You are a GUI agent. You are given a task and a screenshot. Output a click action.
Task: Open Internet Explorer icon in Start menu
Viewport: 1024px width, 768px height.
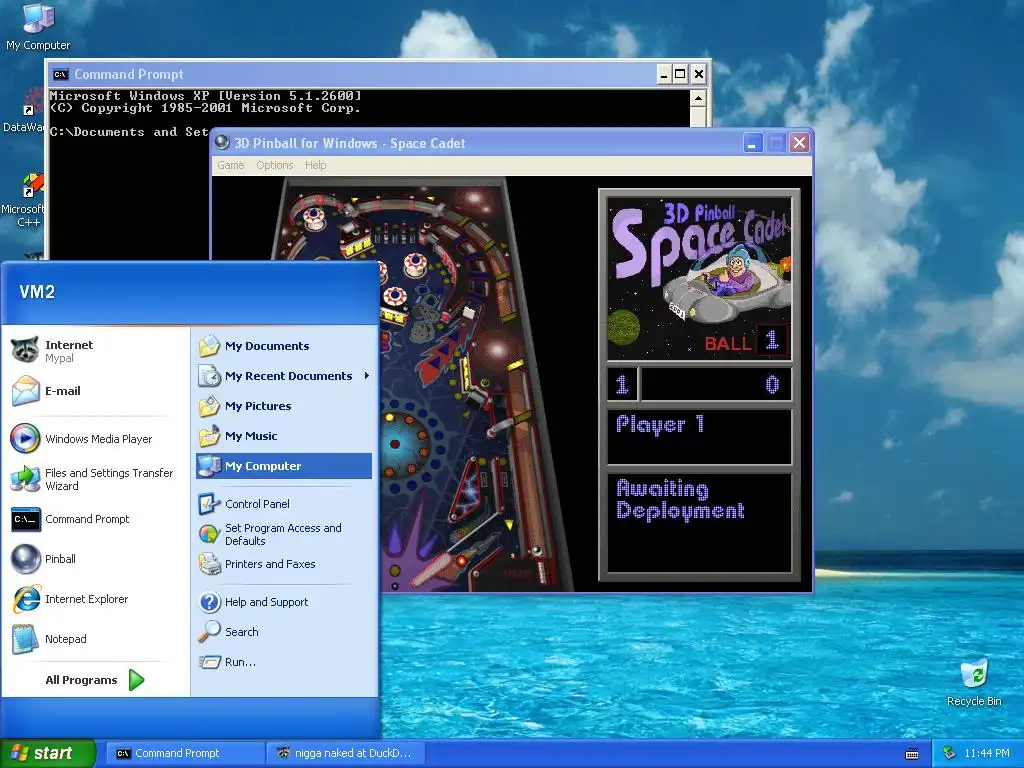coord(25,599)
